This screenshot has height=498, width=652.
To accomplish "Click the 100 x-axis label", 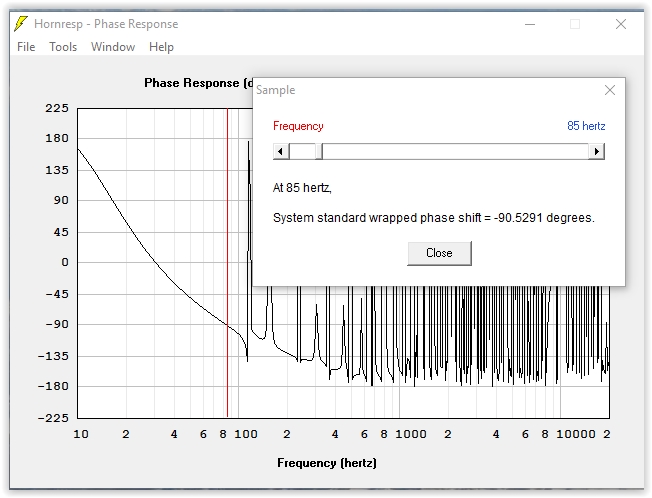I will pyautogui.click(x=246, y=434).
